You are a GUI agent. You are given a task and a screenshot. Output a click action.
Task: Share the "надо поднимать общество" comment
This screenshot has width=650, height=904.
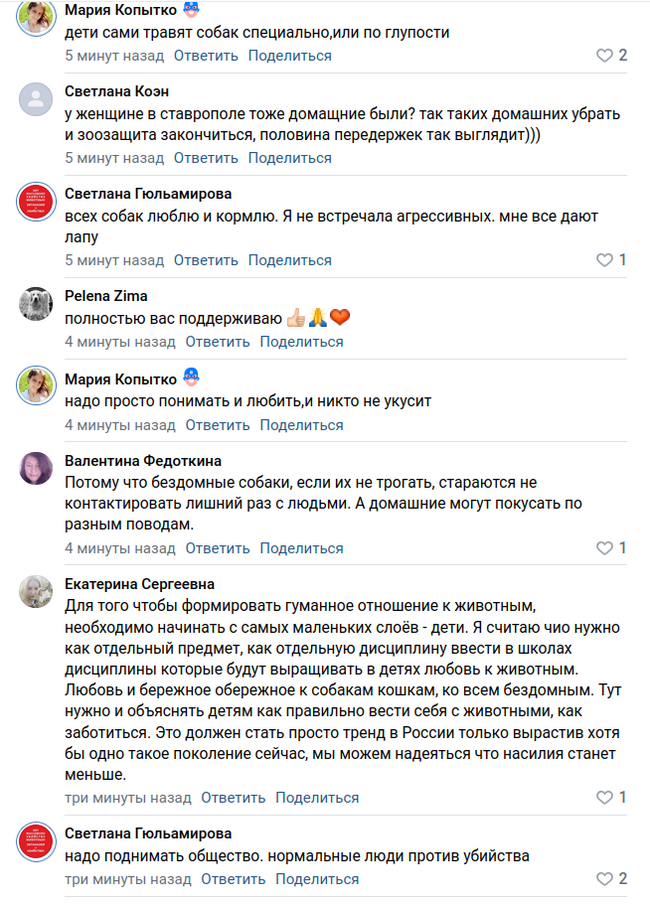point(317,879)
